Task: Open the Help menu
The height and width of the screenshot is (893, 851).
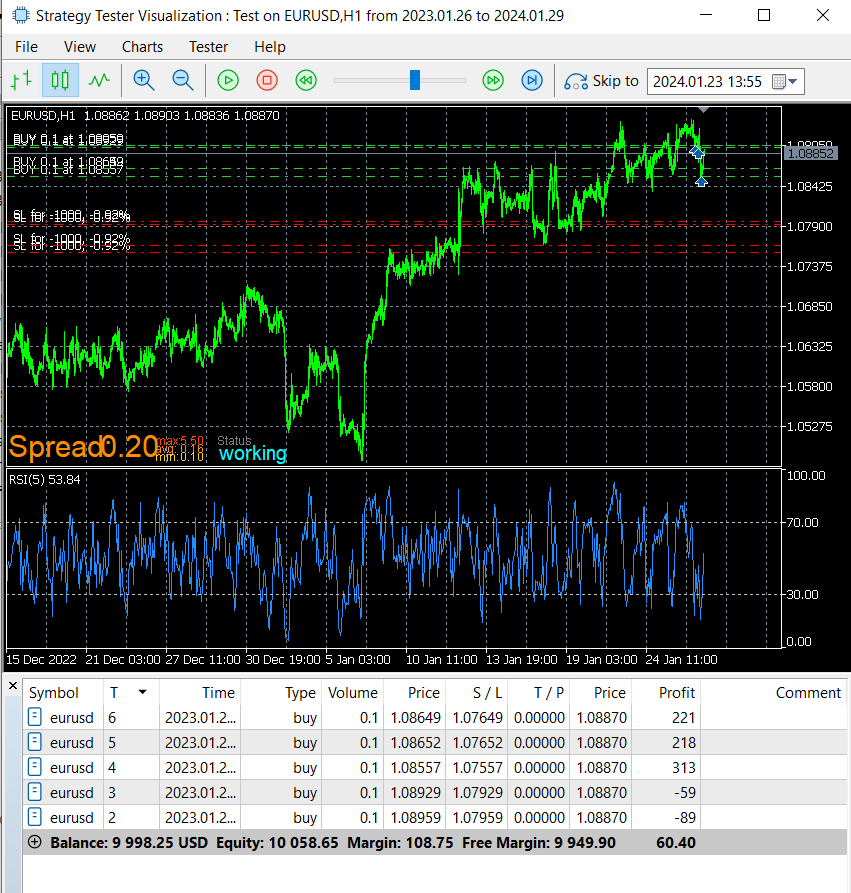Action: point(269,47)
